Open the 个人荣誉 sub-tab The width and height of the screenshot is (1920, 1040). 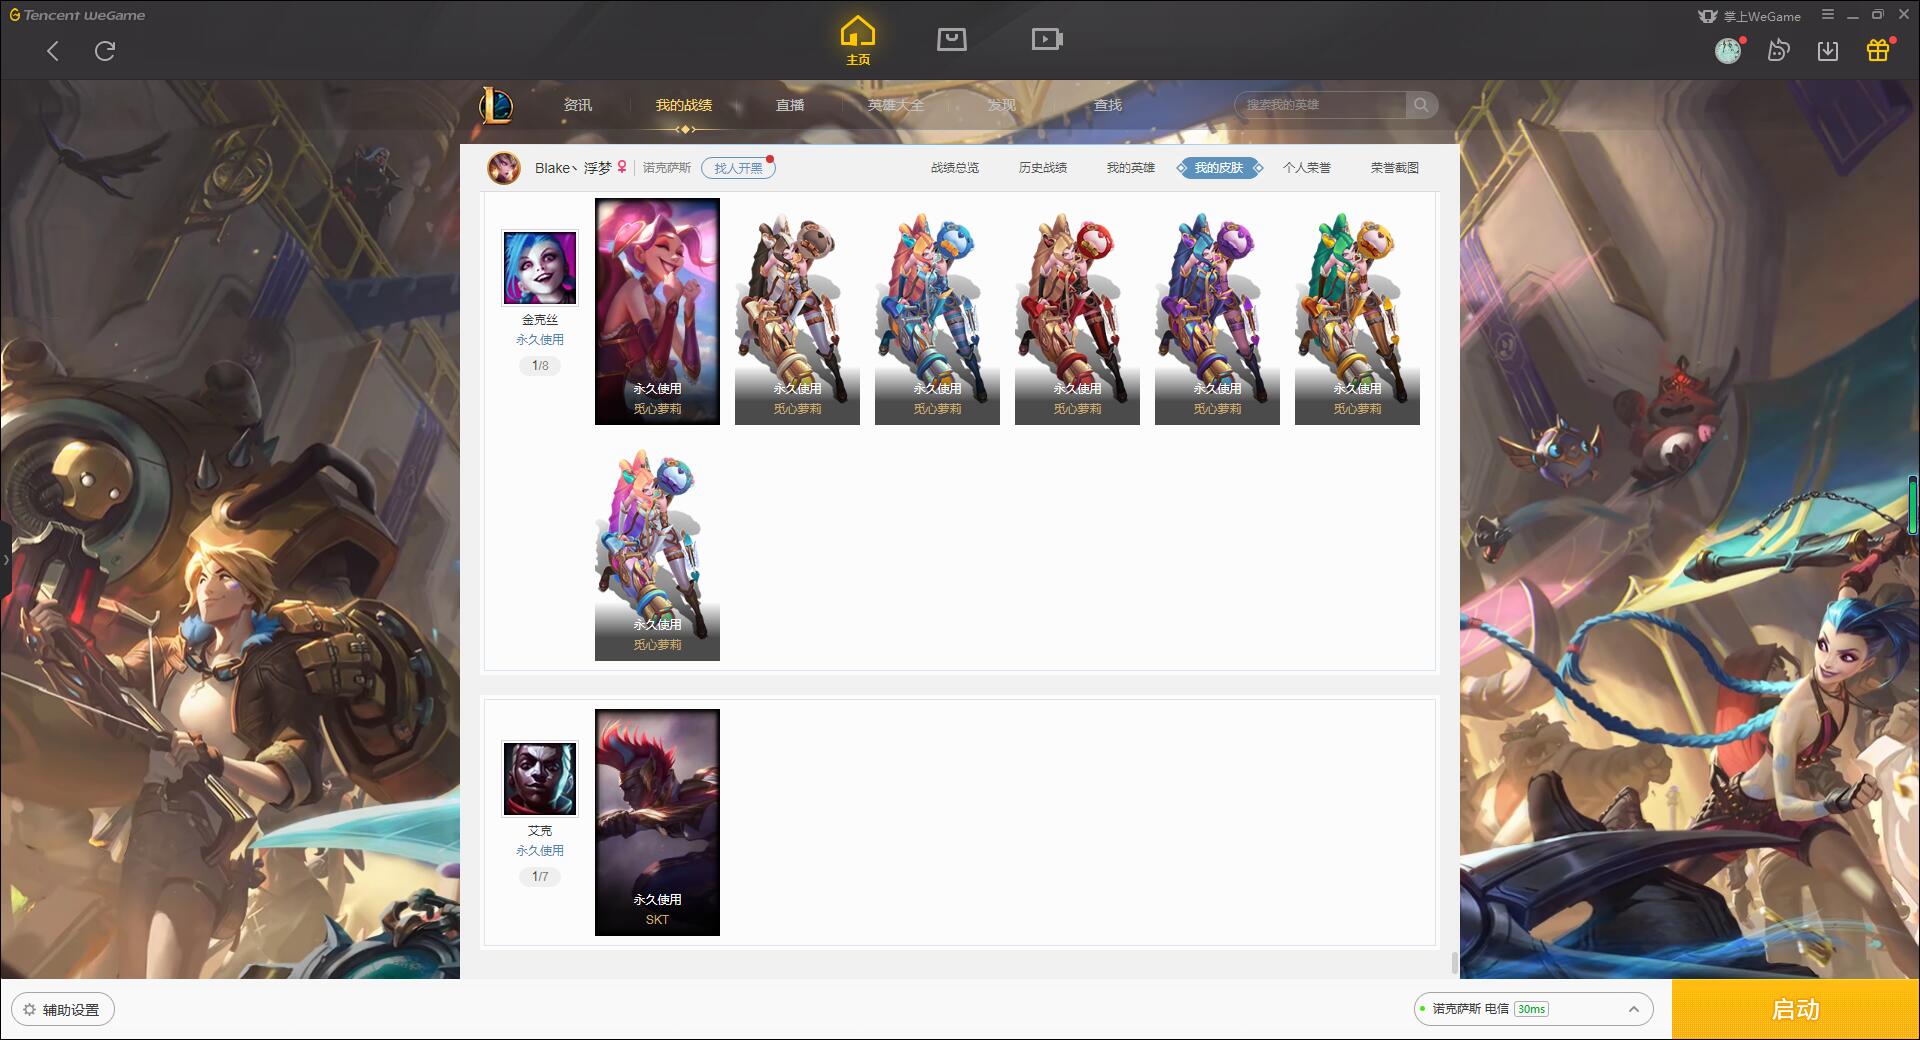(1307, 168)
